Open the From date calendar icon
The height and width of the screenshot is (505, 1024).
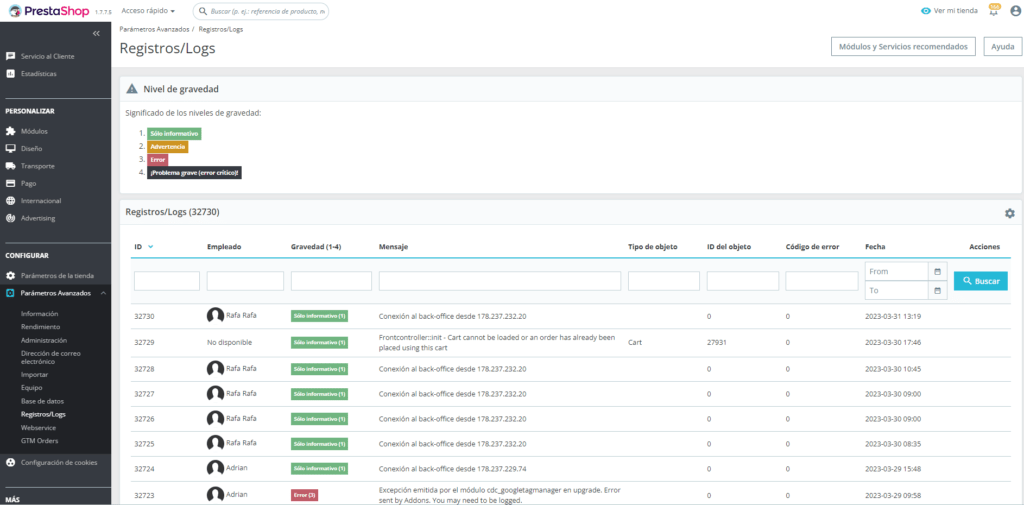(937, 271)
